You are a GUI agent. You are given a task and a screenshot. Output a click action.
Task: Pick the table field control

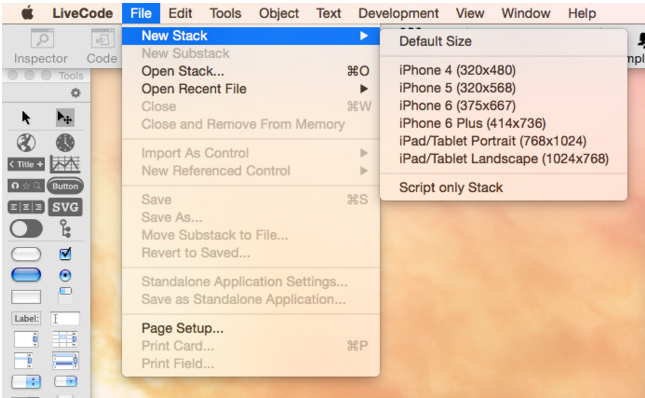pos(65,339)
